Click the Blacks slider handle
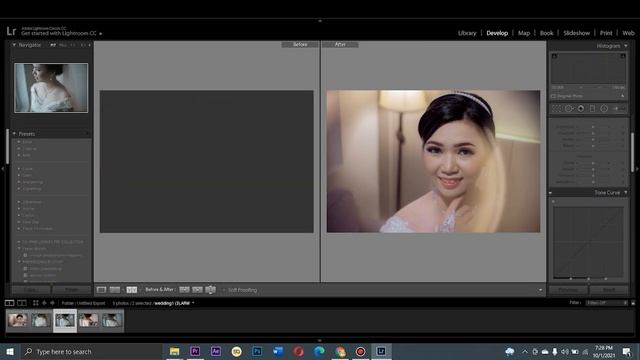The image size is (640, 360). coord(593,146)
